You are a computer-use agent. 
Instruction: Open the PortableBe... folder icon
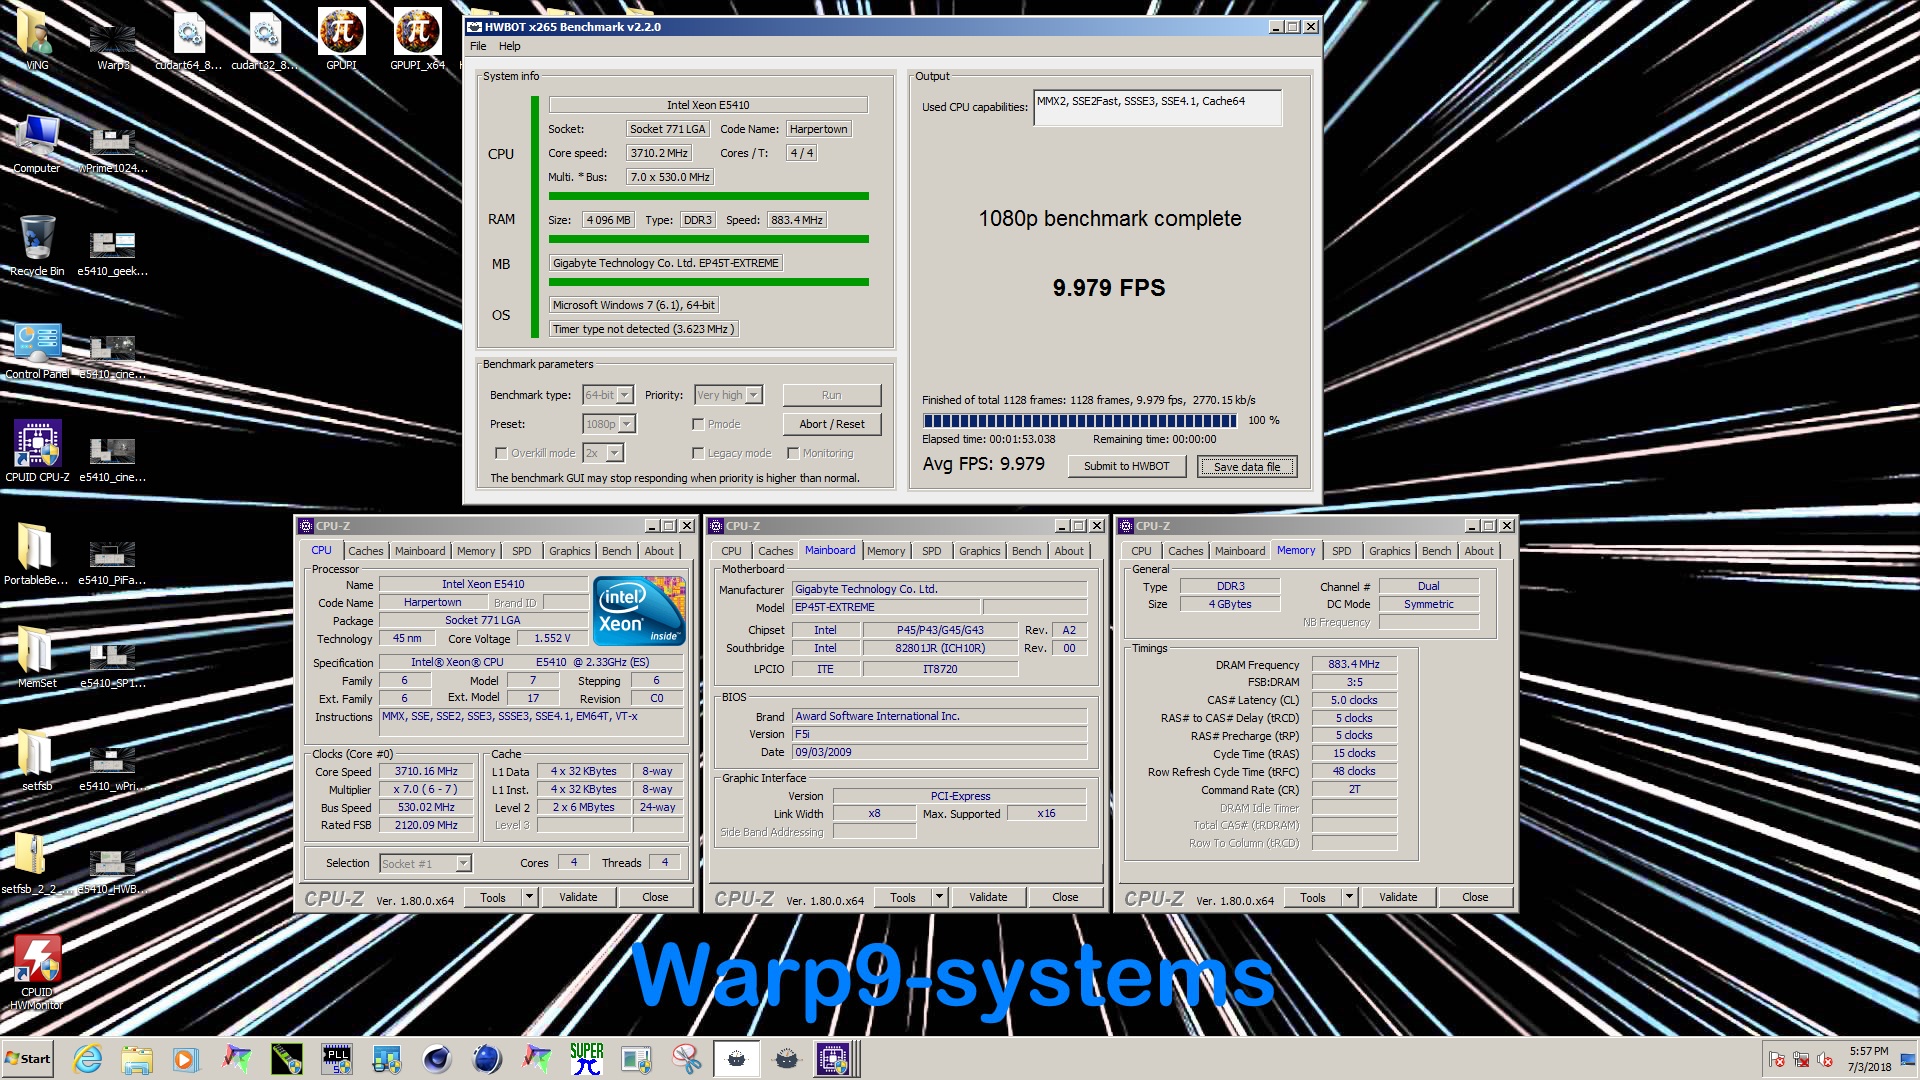[x=37, y=555]
